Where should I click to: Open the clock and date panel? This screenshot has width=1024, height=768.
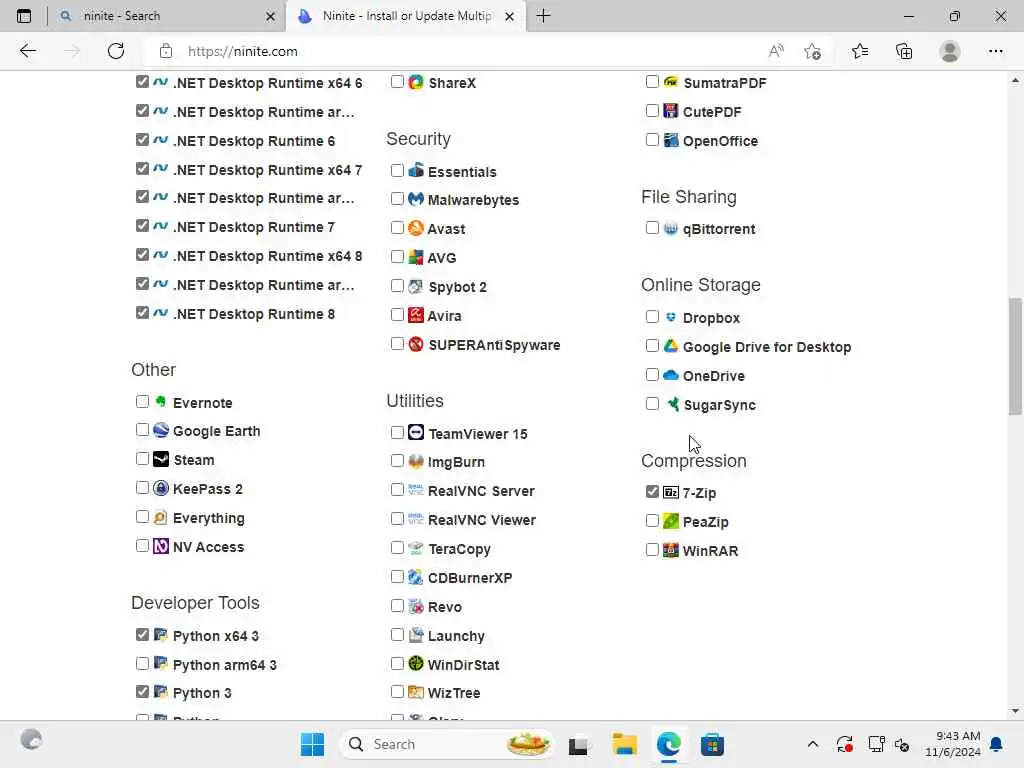(x=952, y=744)
